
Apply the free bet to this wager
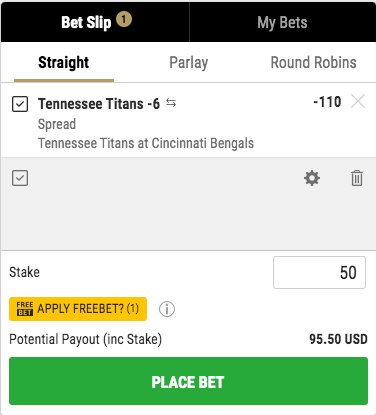click(78, 309)
